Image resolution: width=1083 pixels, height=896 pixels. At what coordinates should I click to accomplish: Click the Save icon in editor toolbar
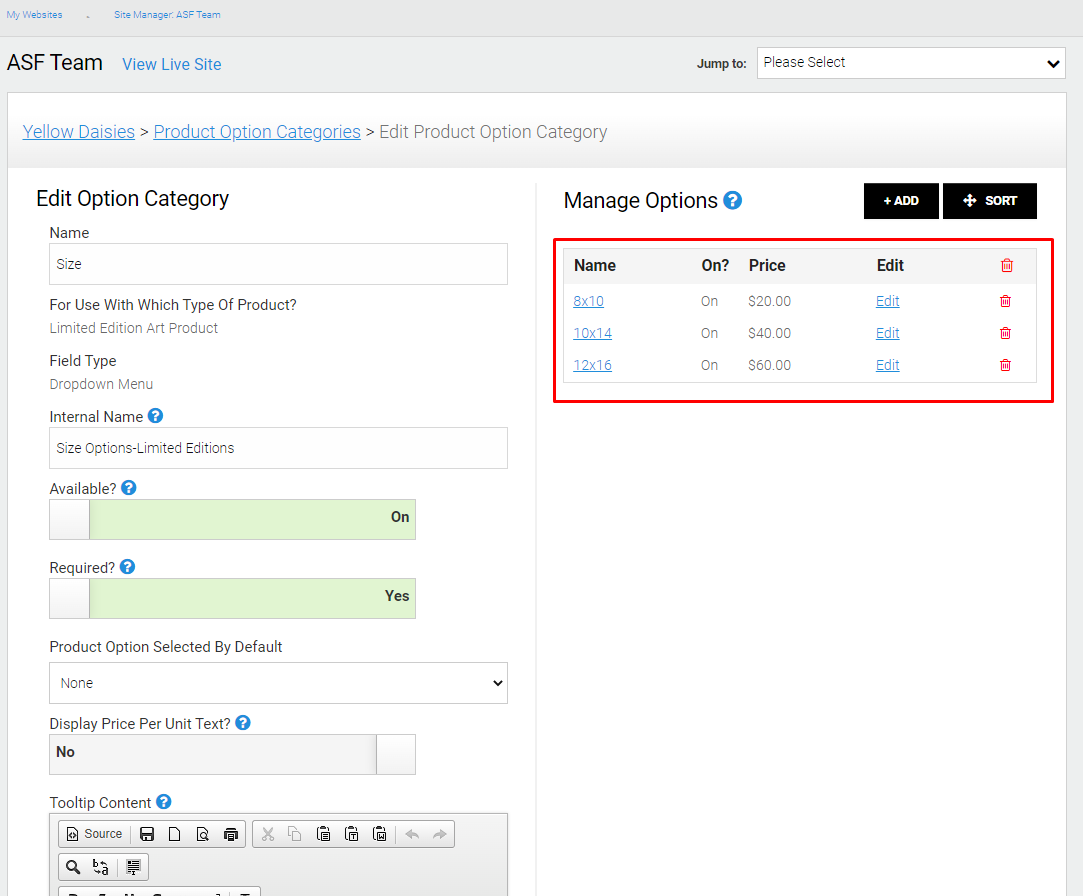pyautogui.click(x=146, y=834)
